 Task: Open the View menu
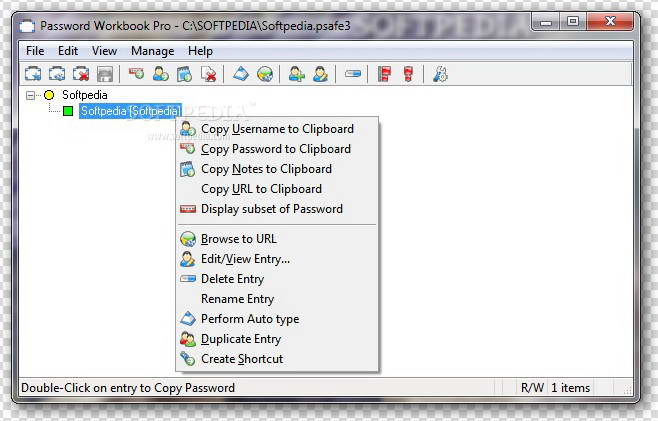point(104,51)
